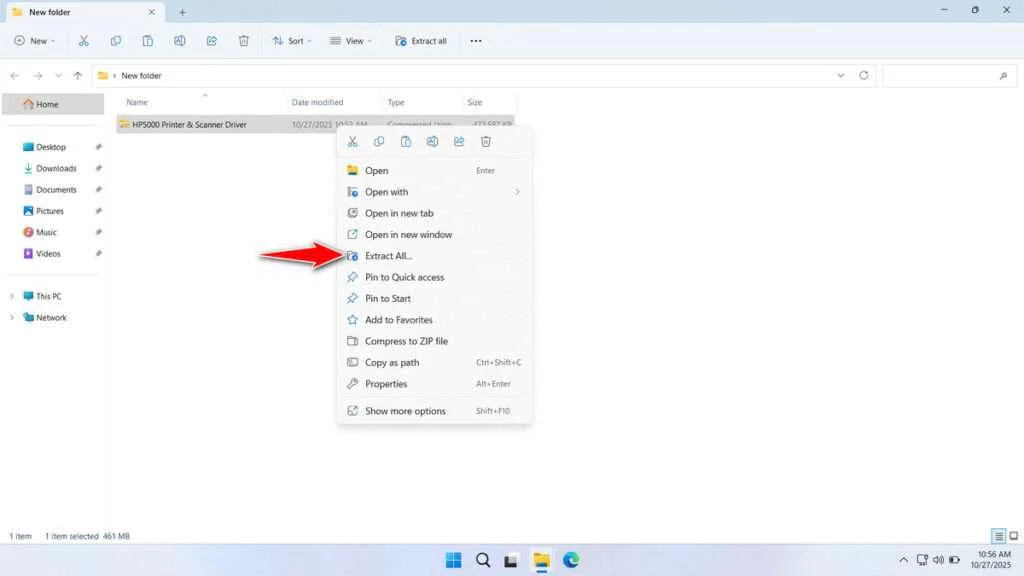Select Extract All from the context menu

(390, 255)
